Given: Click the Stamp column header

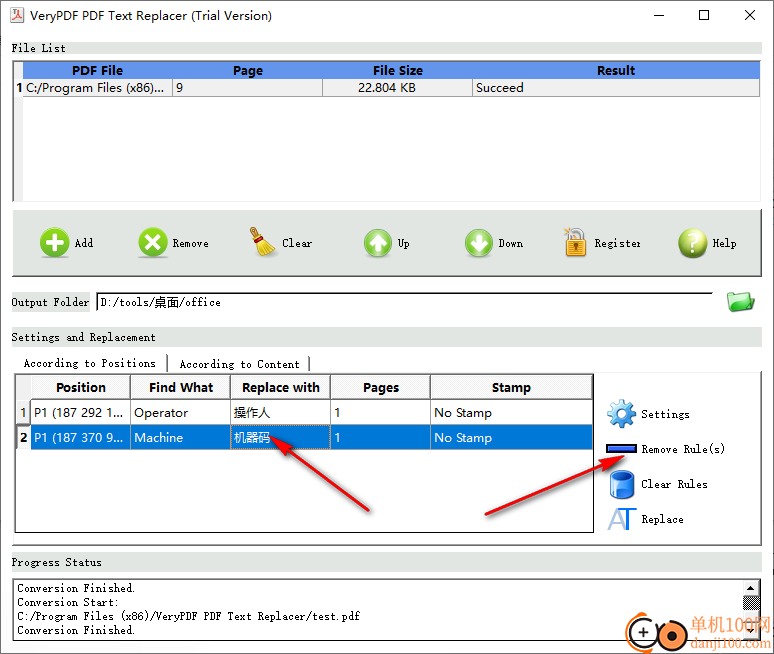Looking at the screenshot, I should [x=511, y=387].
